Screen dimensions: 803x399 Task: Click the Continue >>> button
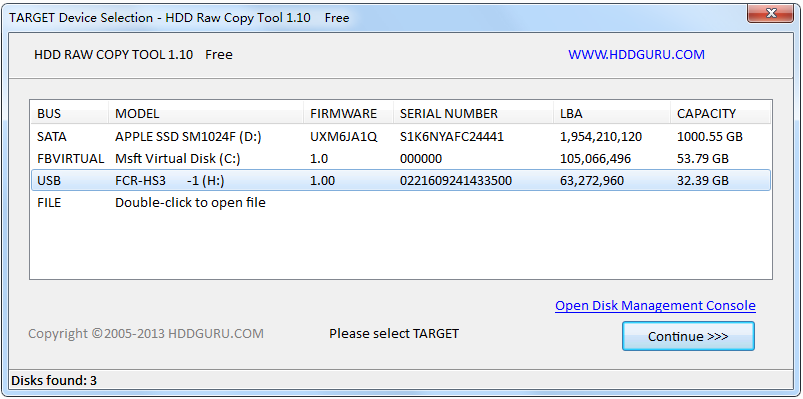(x=688, y=337)
